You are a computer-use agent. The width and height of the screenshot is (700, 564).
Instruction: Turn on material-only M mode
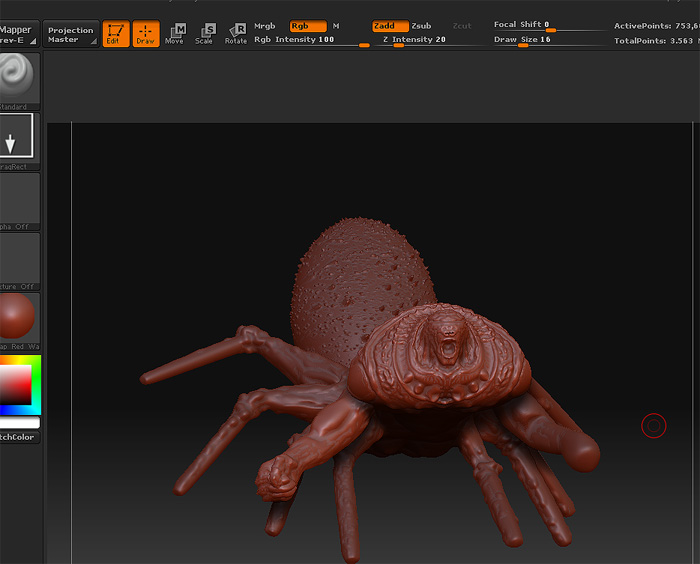336,26
